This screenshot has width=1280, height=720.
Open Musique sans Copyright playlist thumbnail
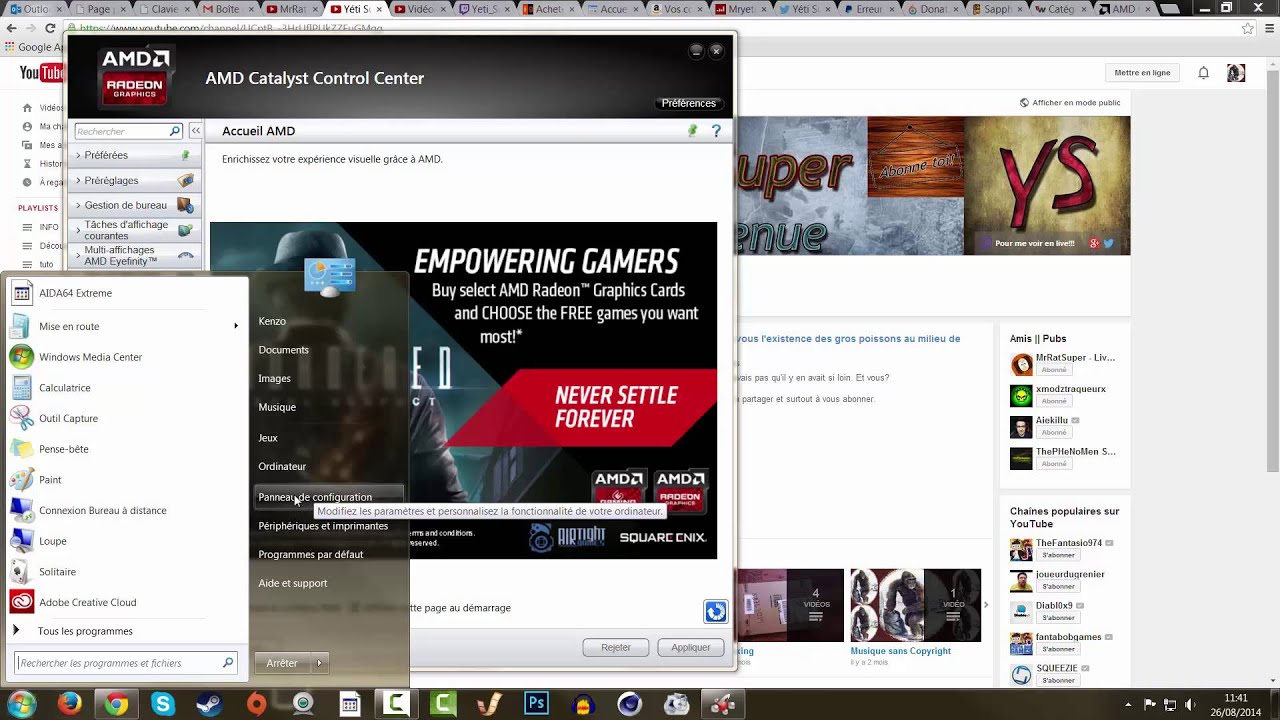pos(915,605)
